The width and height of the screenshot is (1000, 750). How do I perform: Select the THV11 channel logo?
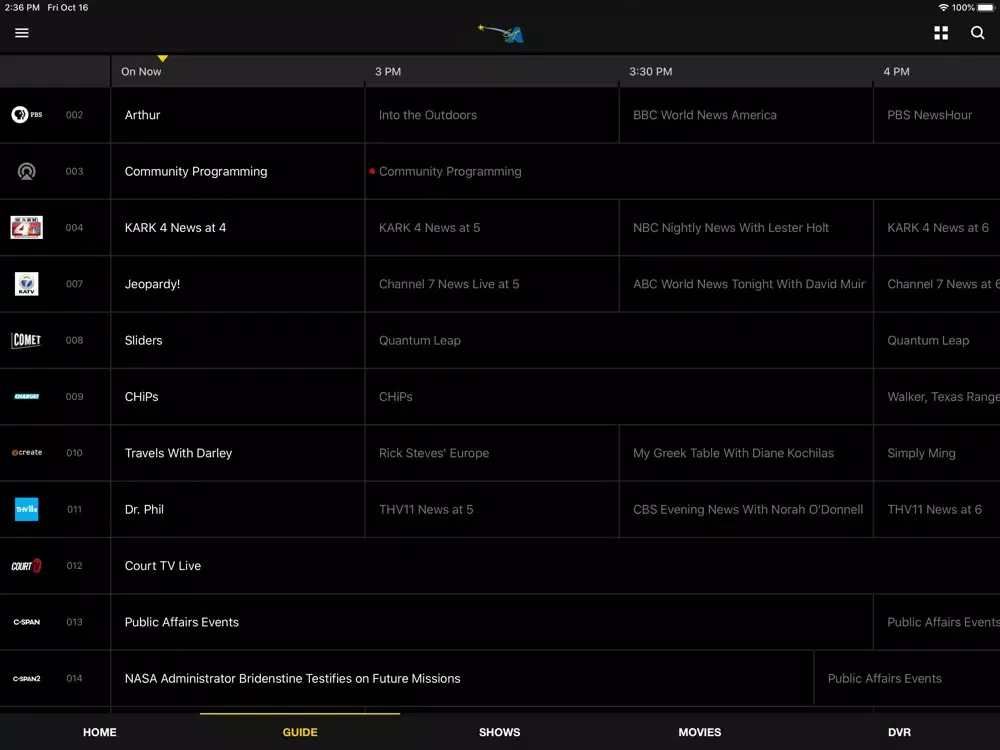point(27,509)
